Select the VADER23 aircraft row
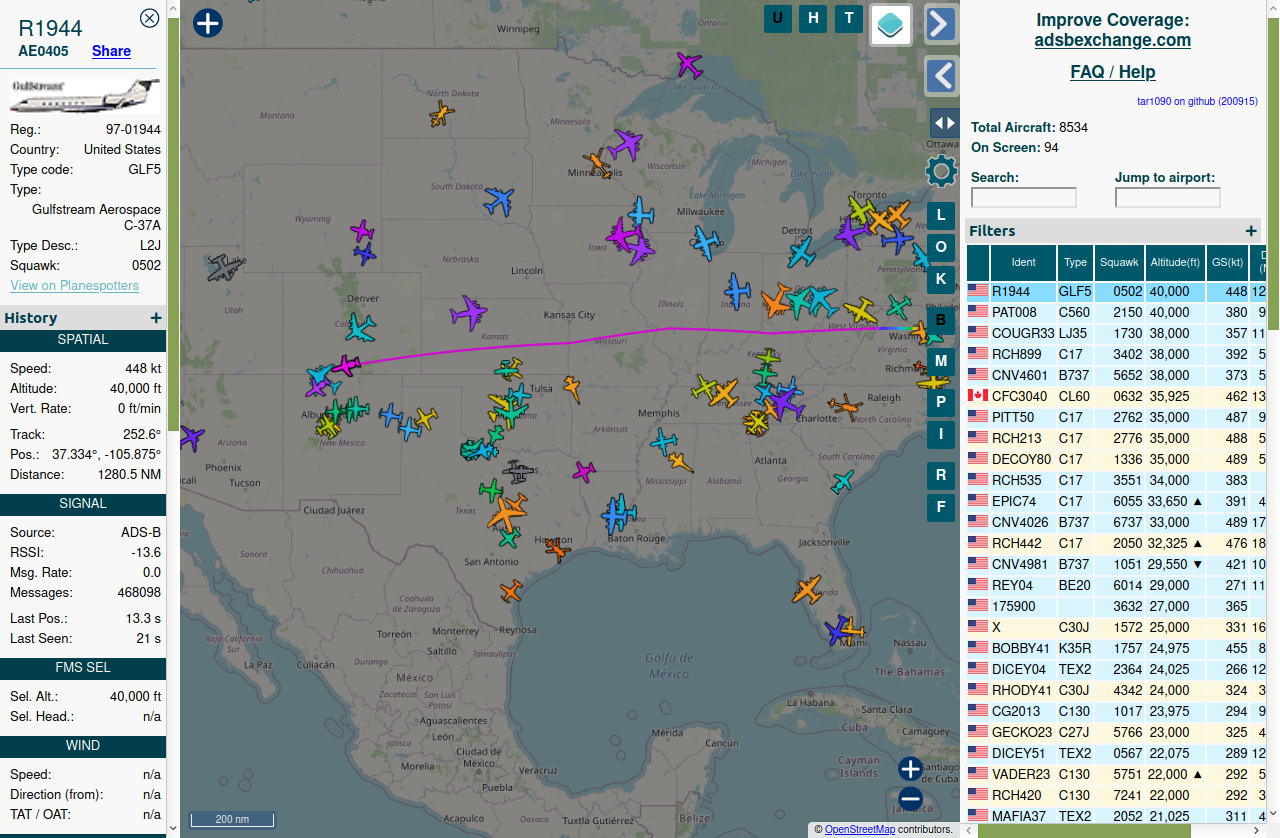Screen dimensions: 1280x838 (1115, 774)
